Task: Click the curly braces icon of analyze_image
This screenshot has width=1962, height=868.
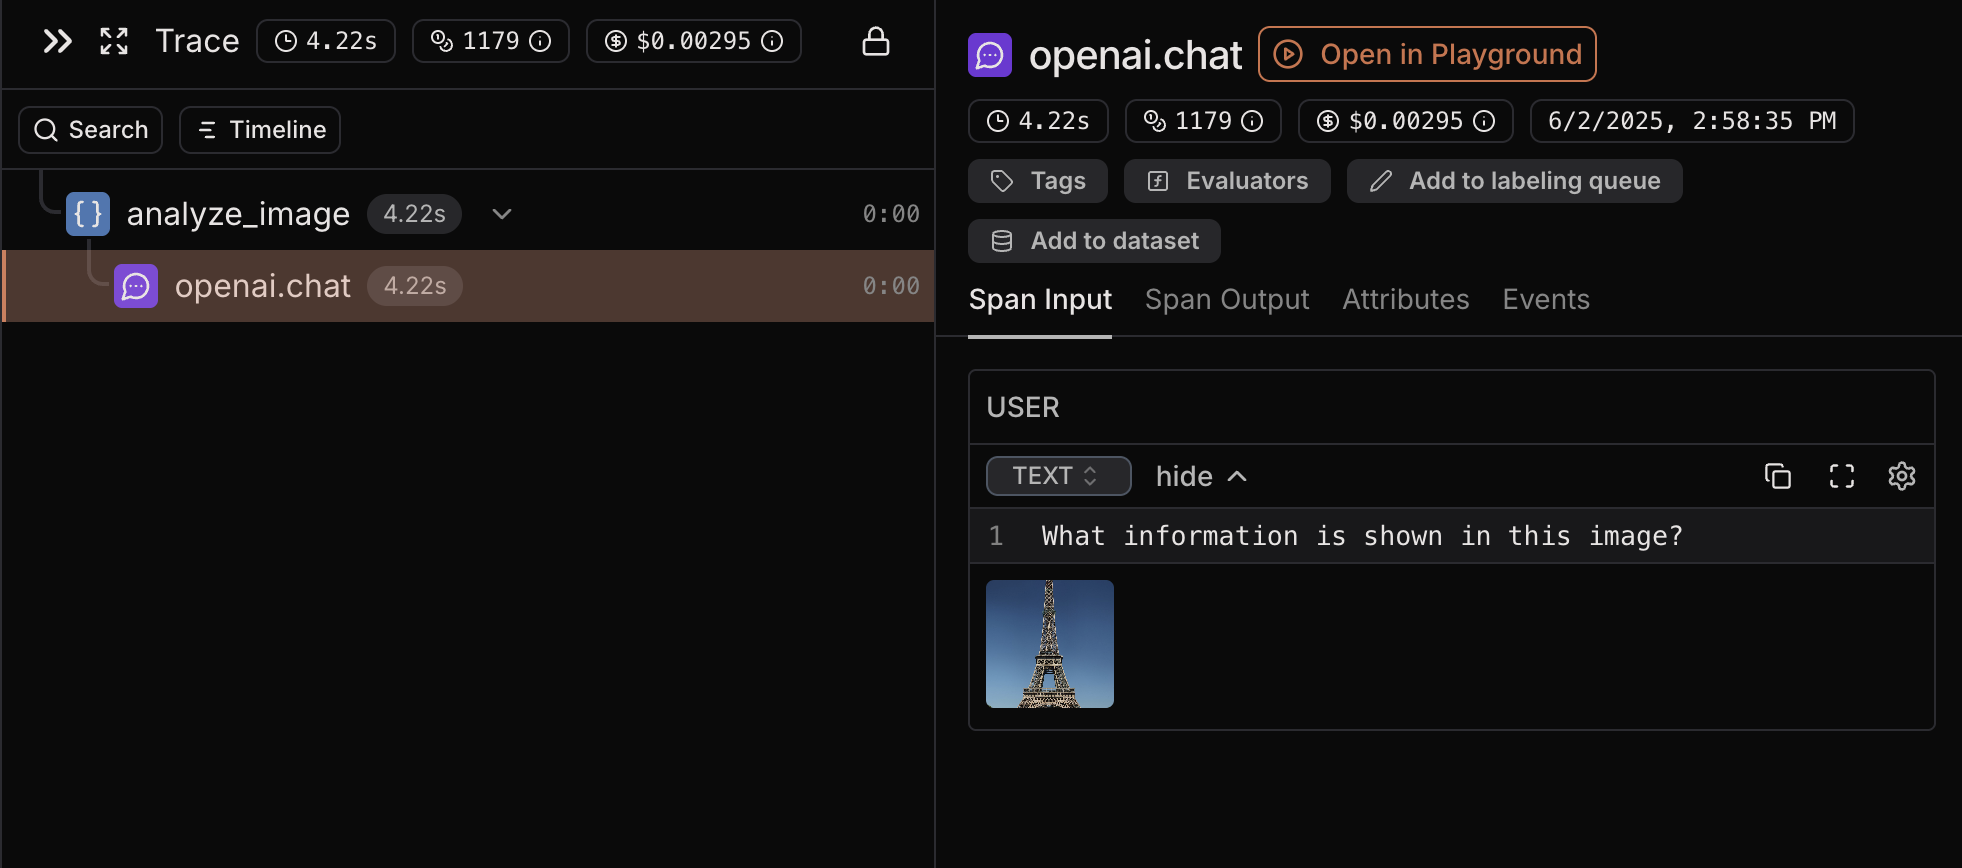Action: 88,214
